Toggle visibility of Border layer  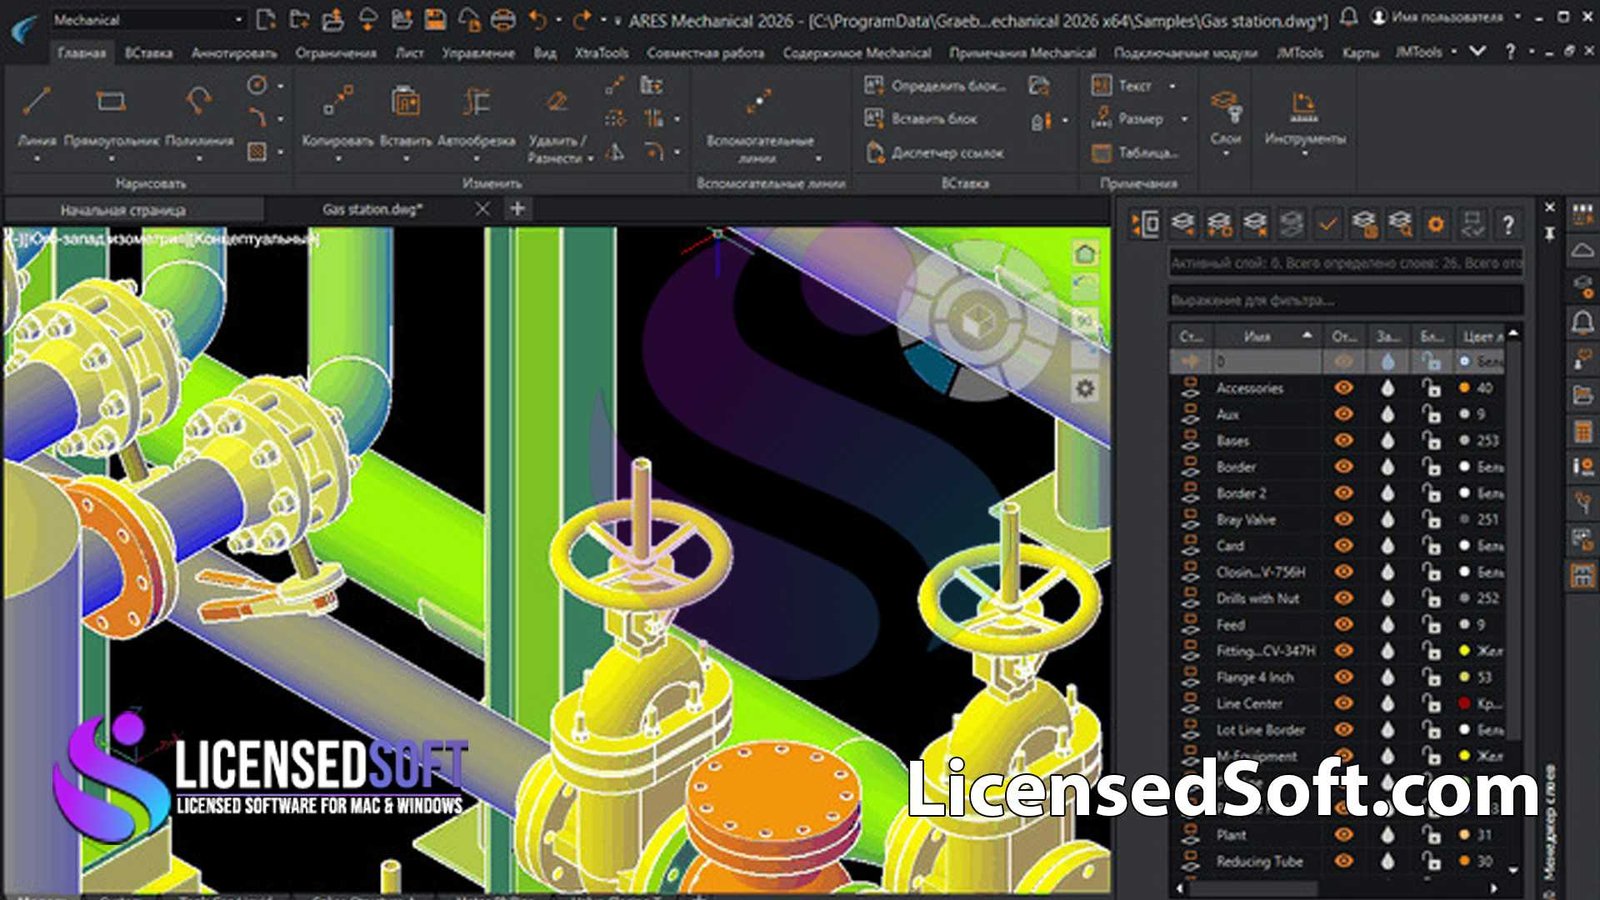click(x=1344, y=467)
